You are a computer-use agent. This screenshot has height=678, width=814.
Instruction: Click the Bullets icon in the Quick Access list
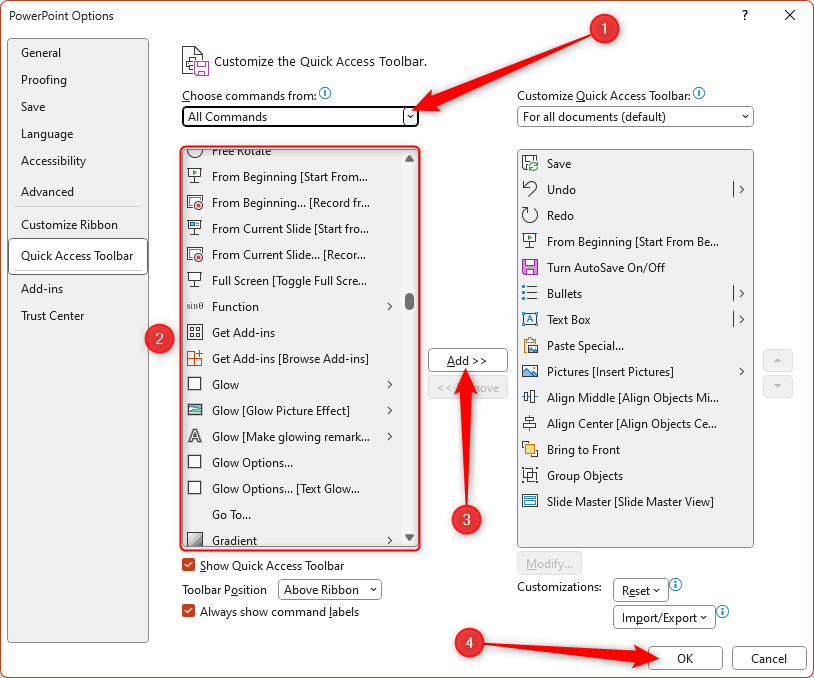point(530,293)
